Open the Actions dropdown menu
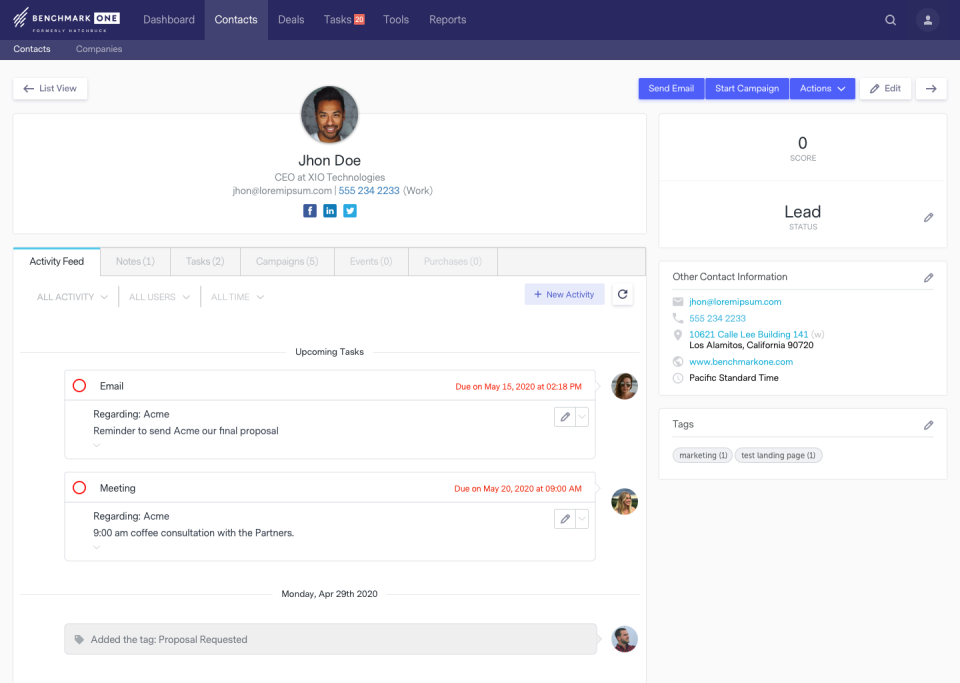 point(822,89)
